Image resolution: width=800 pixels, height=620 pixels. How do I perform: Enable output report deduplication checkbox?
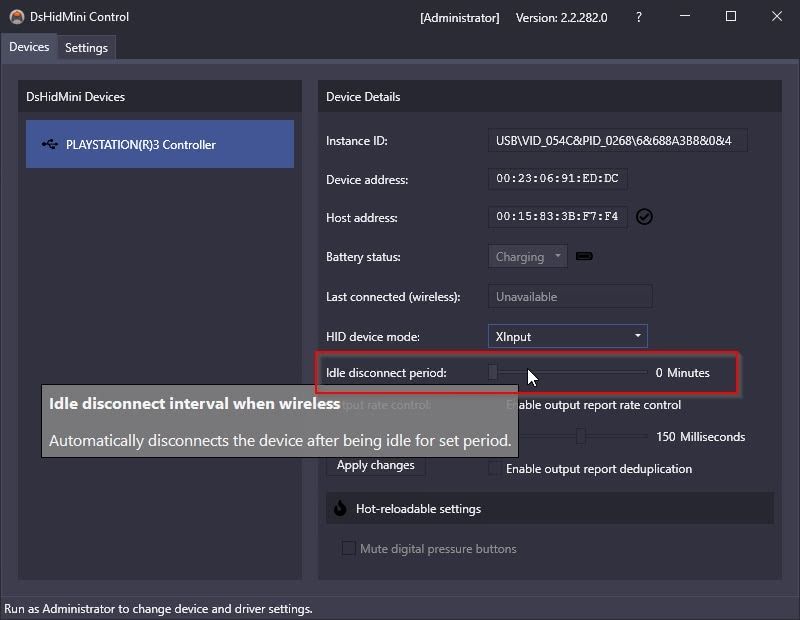click(494, 468)
